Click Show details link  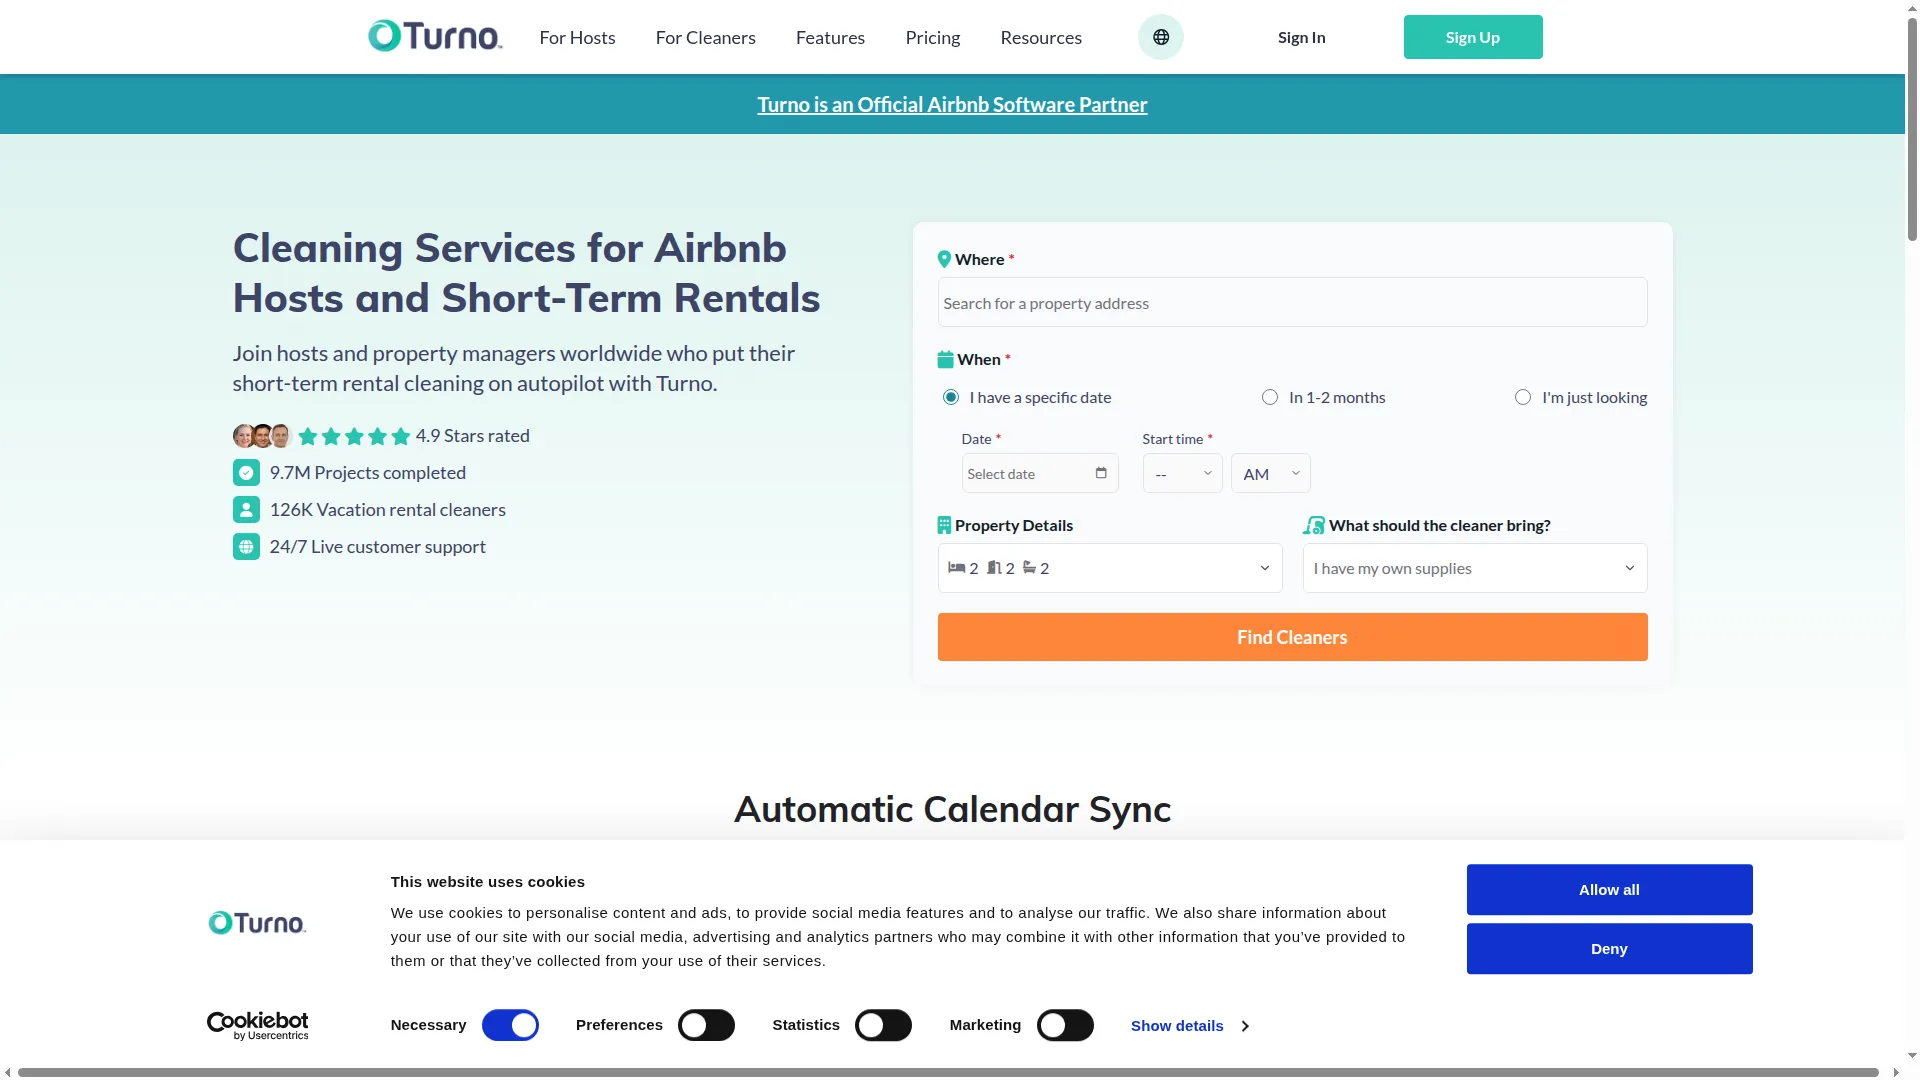pos(1177,1026)
